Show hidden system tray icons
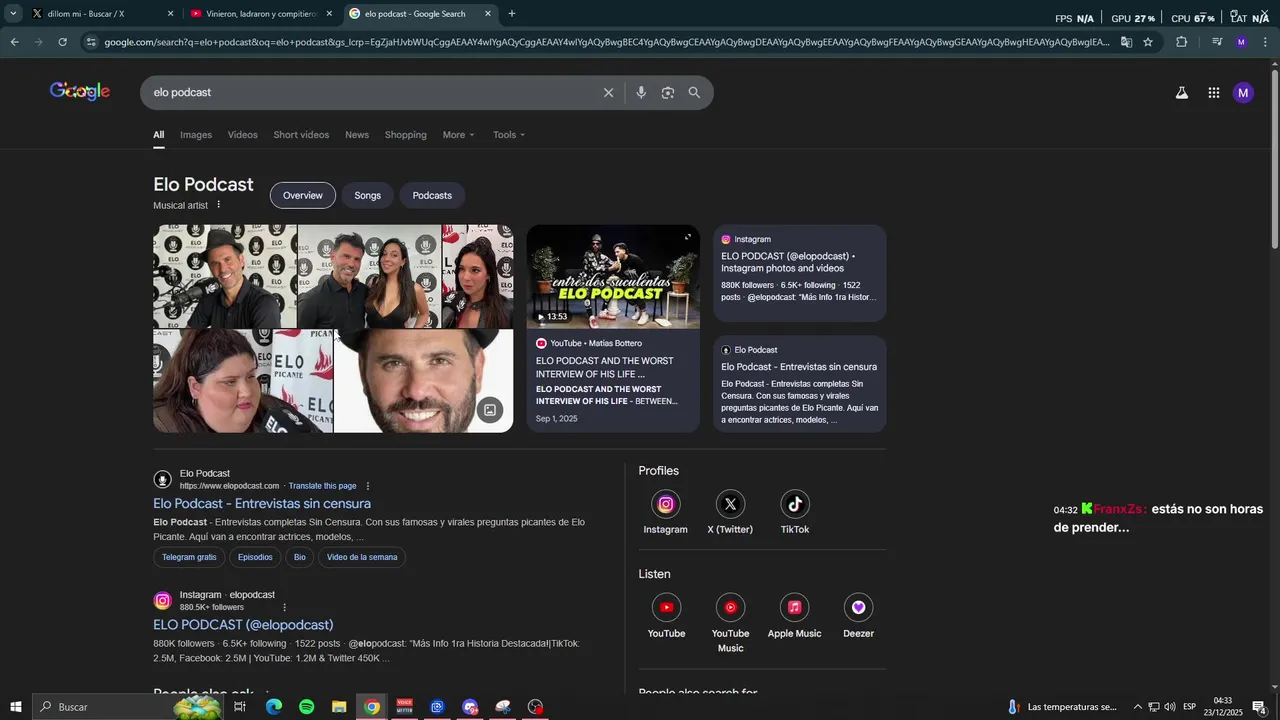This screenshot has width=1280, height=720. [x=1137, y=707]
